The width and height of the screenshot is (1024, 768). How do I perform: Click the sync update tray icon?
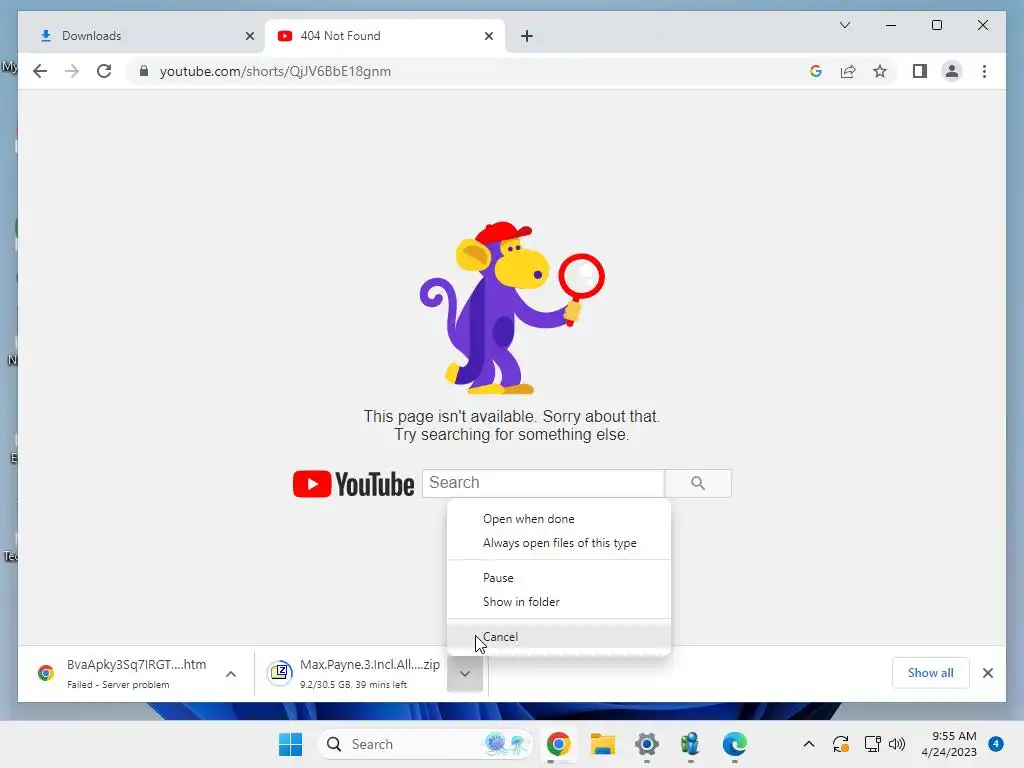[x=840, y=744]
